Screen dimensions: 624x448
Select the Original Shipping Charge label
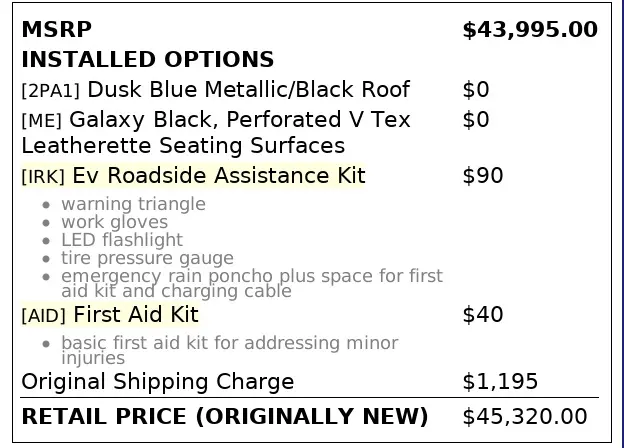point(158,381)
